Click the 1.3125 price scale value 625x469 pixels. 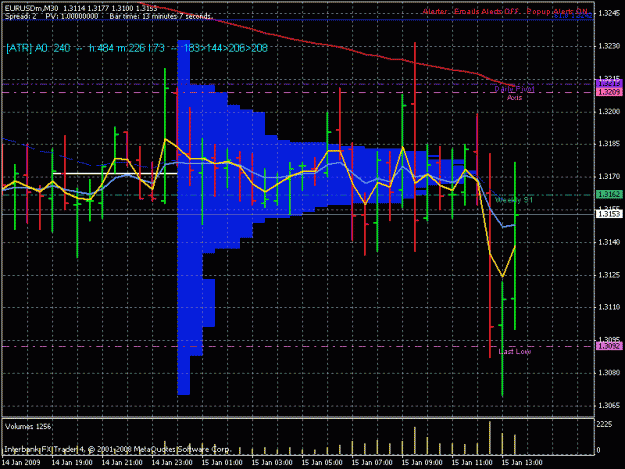[609, 275]
